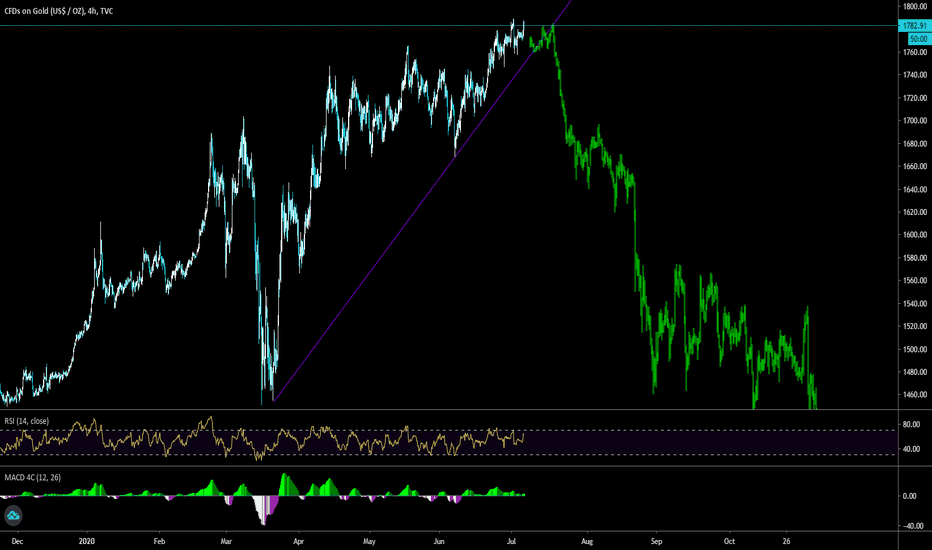Click the Feb label on time axis

tap(159, 542)
